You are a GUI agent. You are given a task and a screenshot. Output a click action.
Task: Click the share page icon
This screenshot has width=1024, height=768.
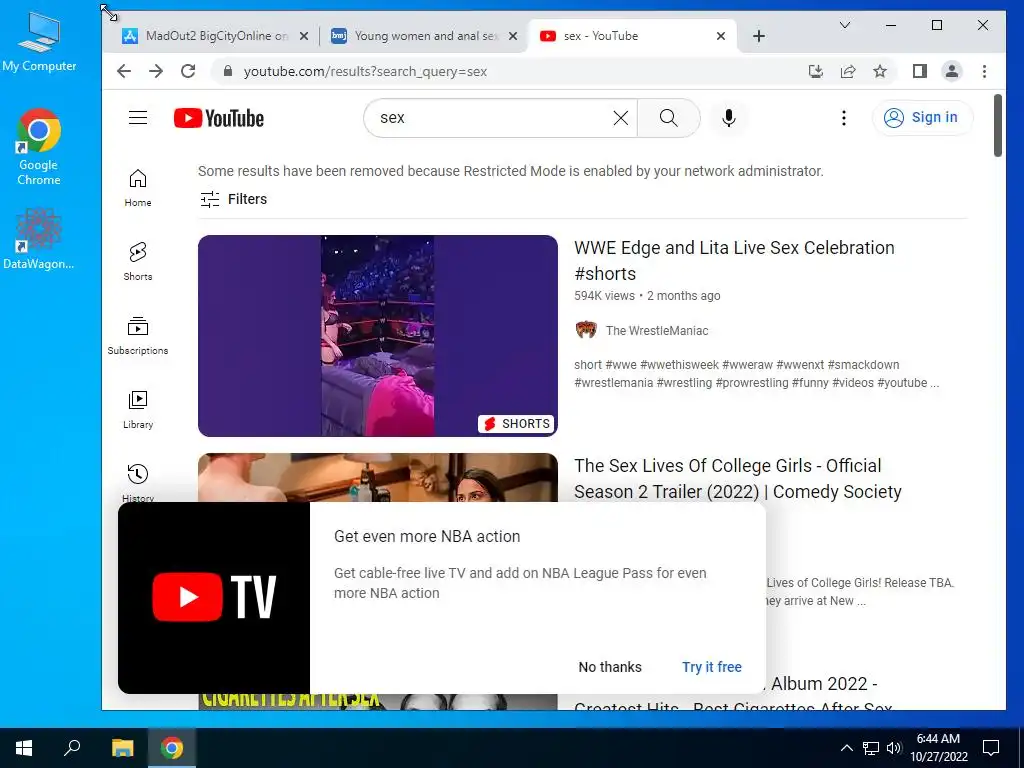coord(848,71)
